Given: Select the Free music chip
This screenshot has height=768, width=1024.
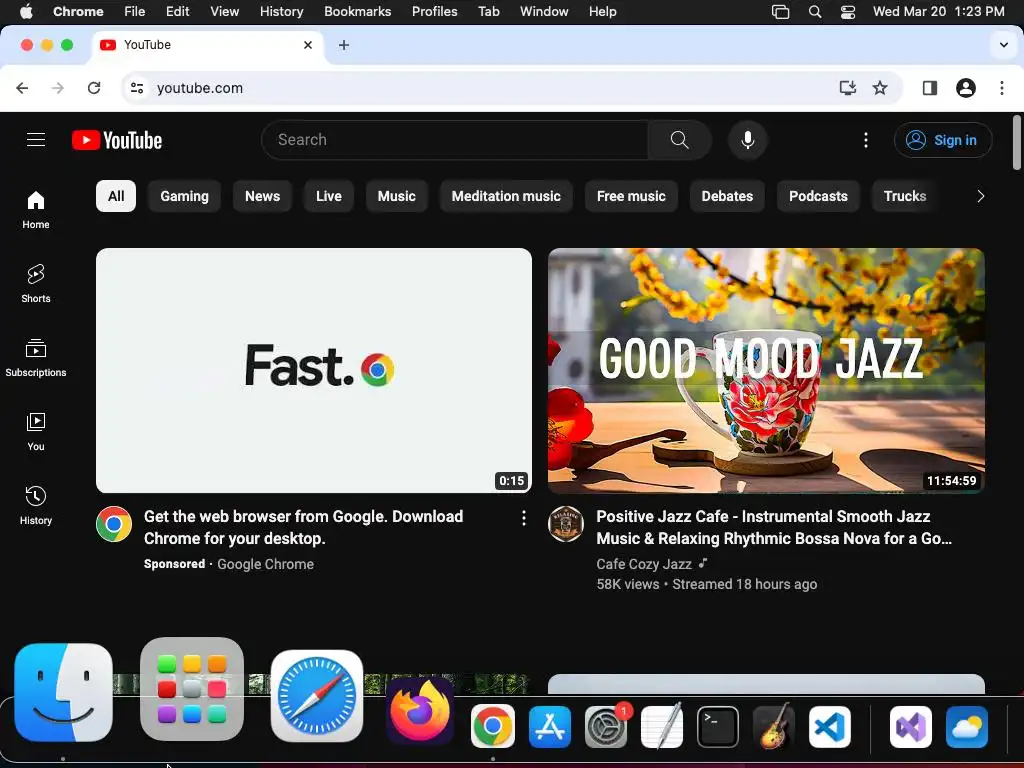Looking at the screenshot, I should coord(631,196).
